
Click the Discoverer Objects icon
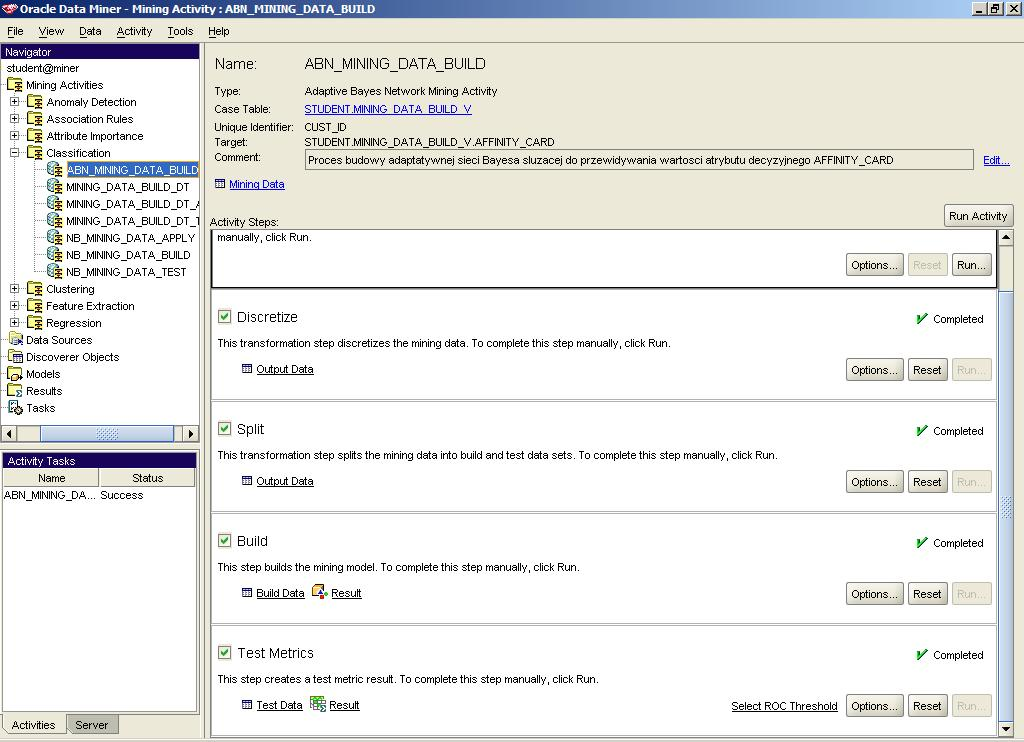[15, 357]
